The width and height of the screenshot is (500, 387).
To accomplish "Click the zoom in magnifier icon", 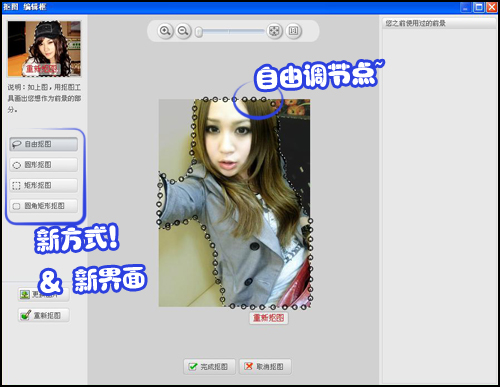I will click(x=165, y=31).
